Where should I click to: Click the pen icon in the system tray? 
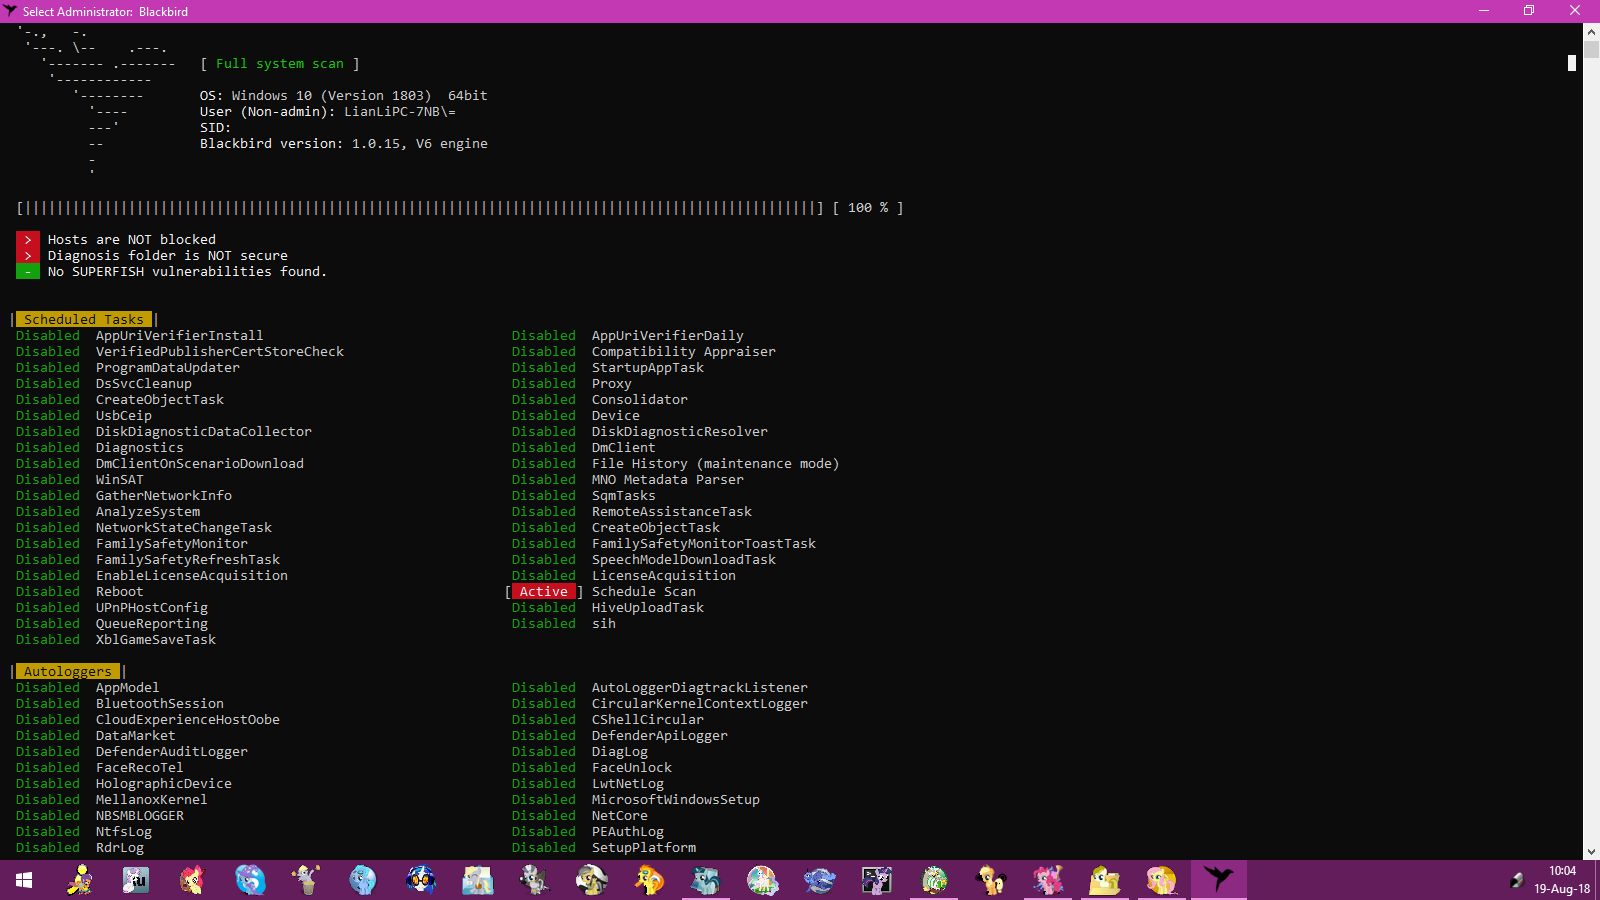coord(1516,880)
